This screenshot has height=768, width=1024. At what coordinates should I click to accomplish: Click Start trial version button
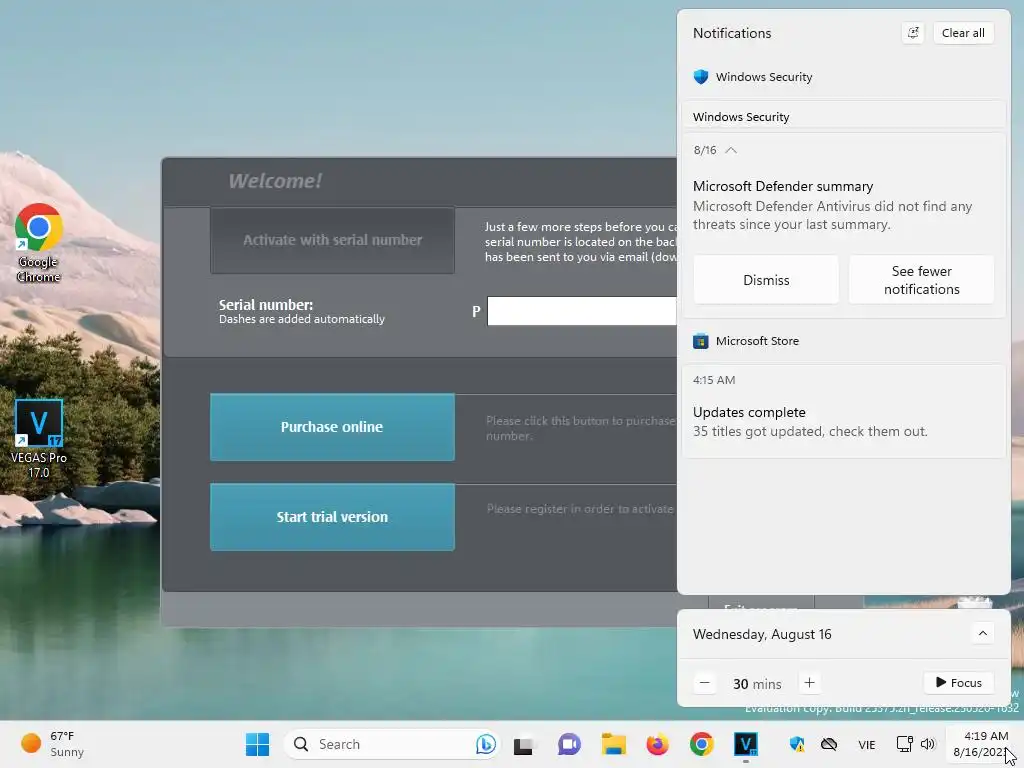[332, 517]
